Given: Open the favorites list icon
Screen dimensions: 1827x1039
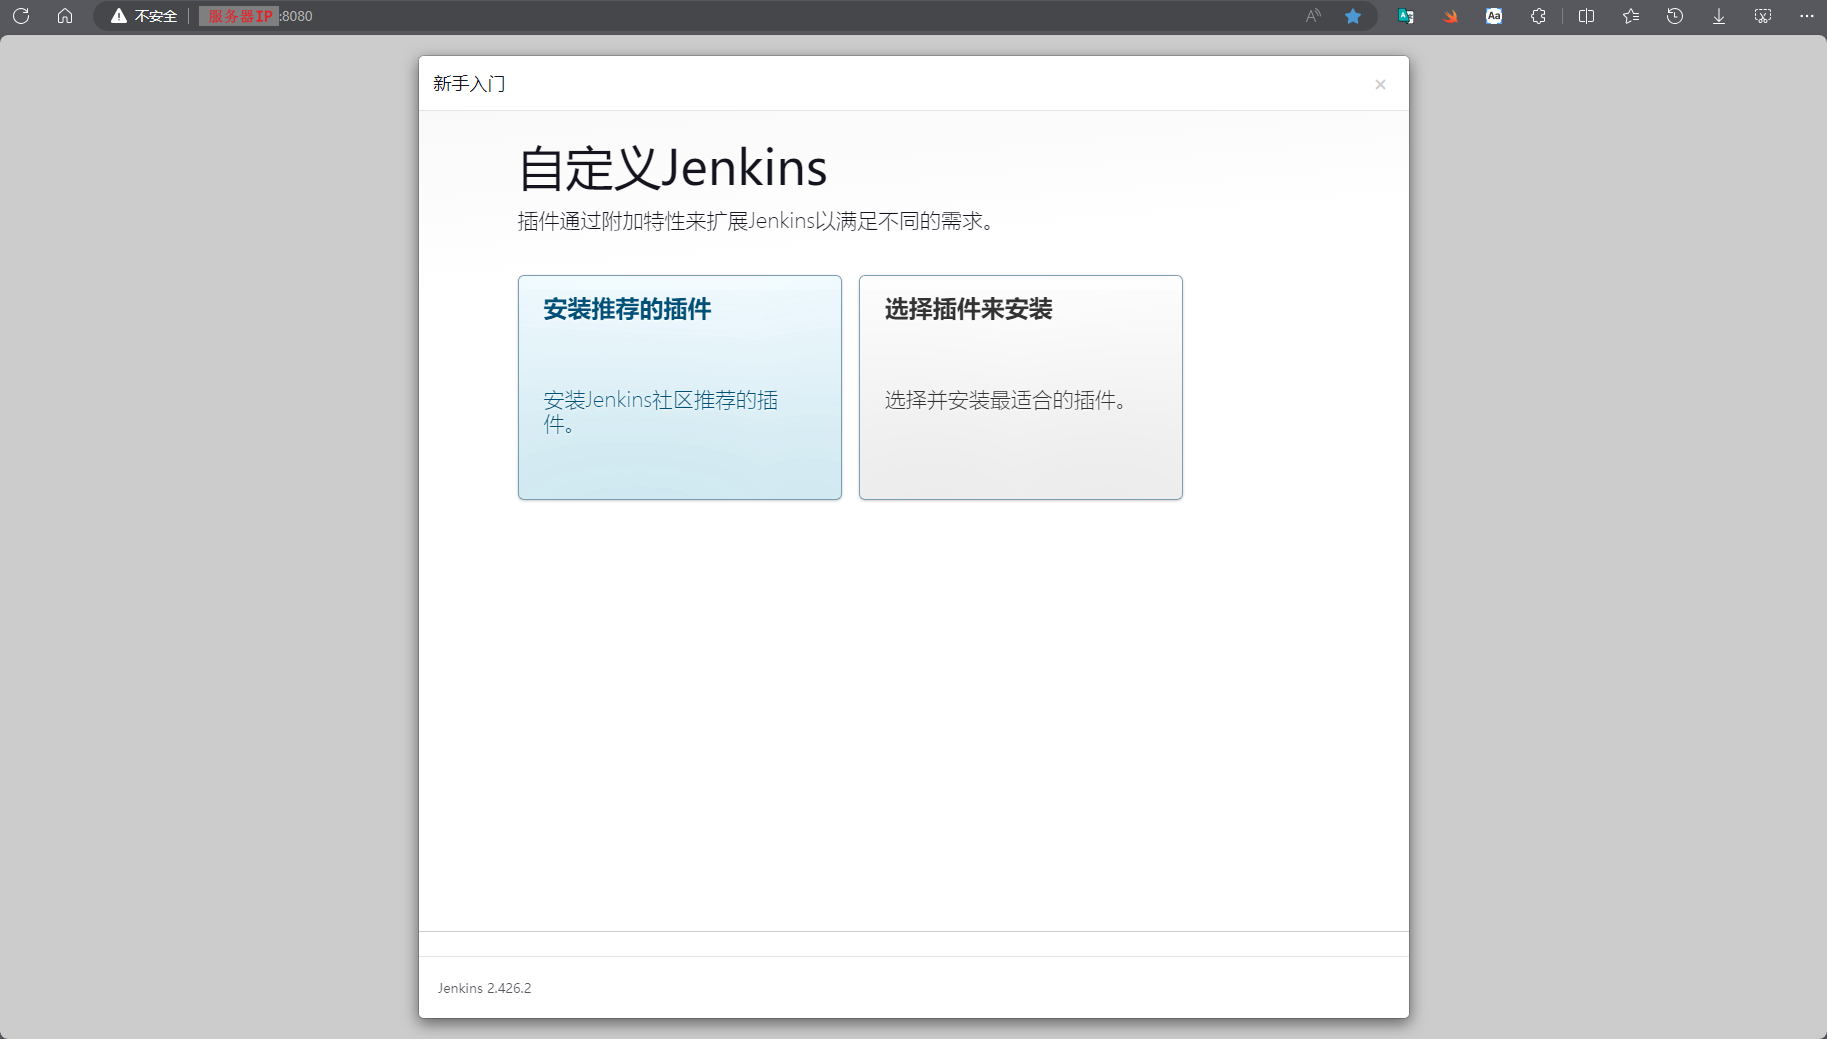Looking at the screenshot, I should pos(1631,16).
